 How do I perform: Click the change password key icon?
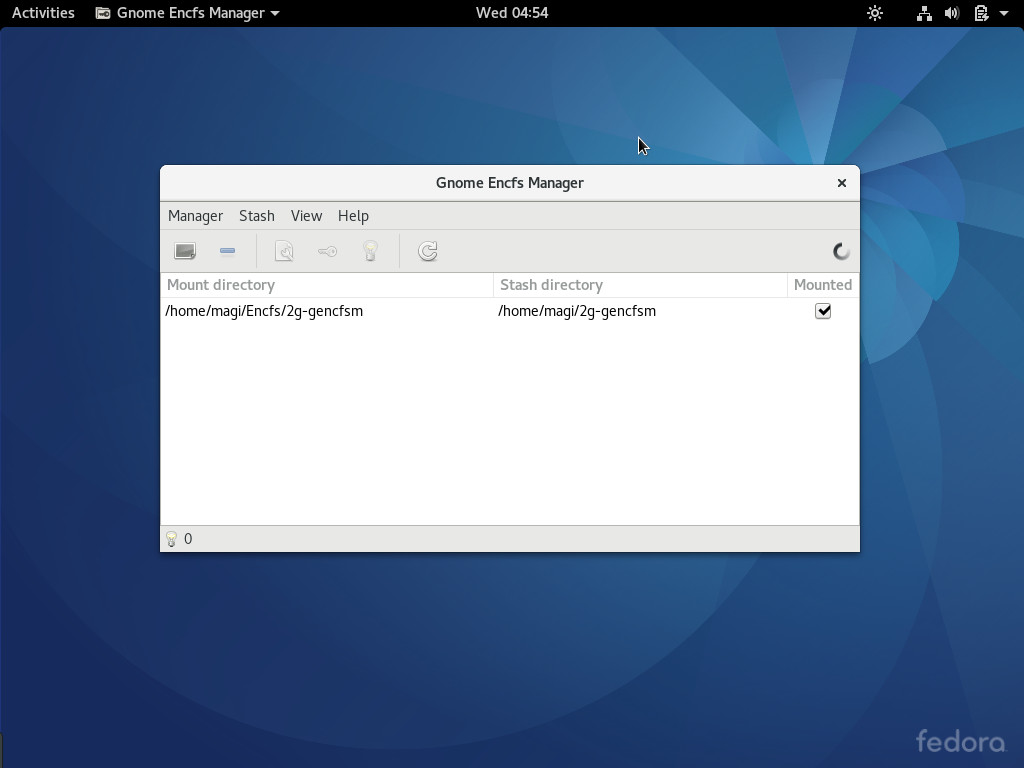click(x=327, y=251)
